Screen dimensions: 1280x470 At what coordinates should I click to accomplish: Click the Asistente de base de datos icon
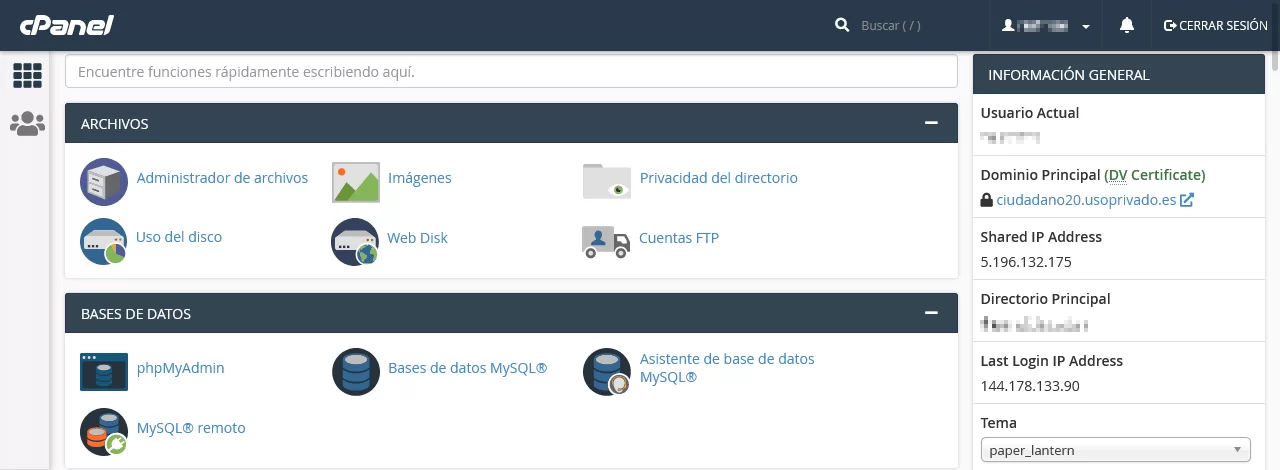coord(607,372)
